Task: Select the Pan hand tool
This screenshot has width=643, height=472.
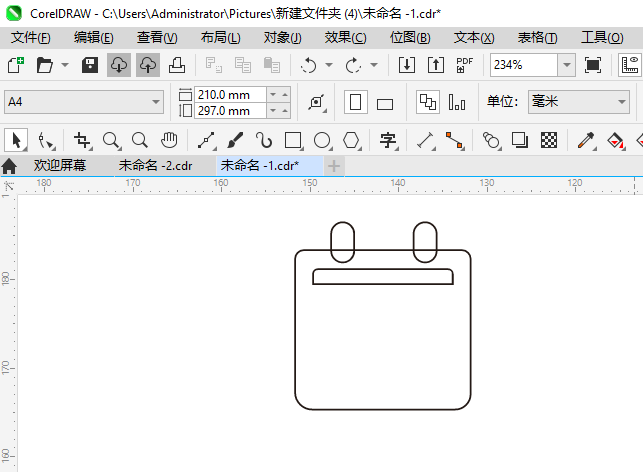Action: point(169,140)
